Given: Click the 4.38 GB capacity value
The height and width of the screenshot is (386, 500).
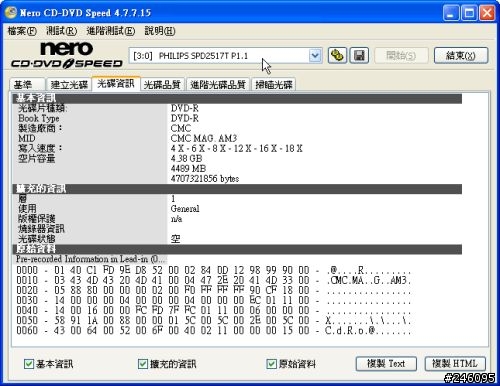Looking at the screenshot, I should 186,159.
